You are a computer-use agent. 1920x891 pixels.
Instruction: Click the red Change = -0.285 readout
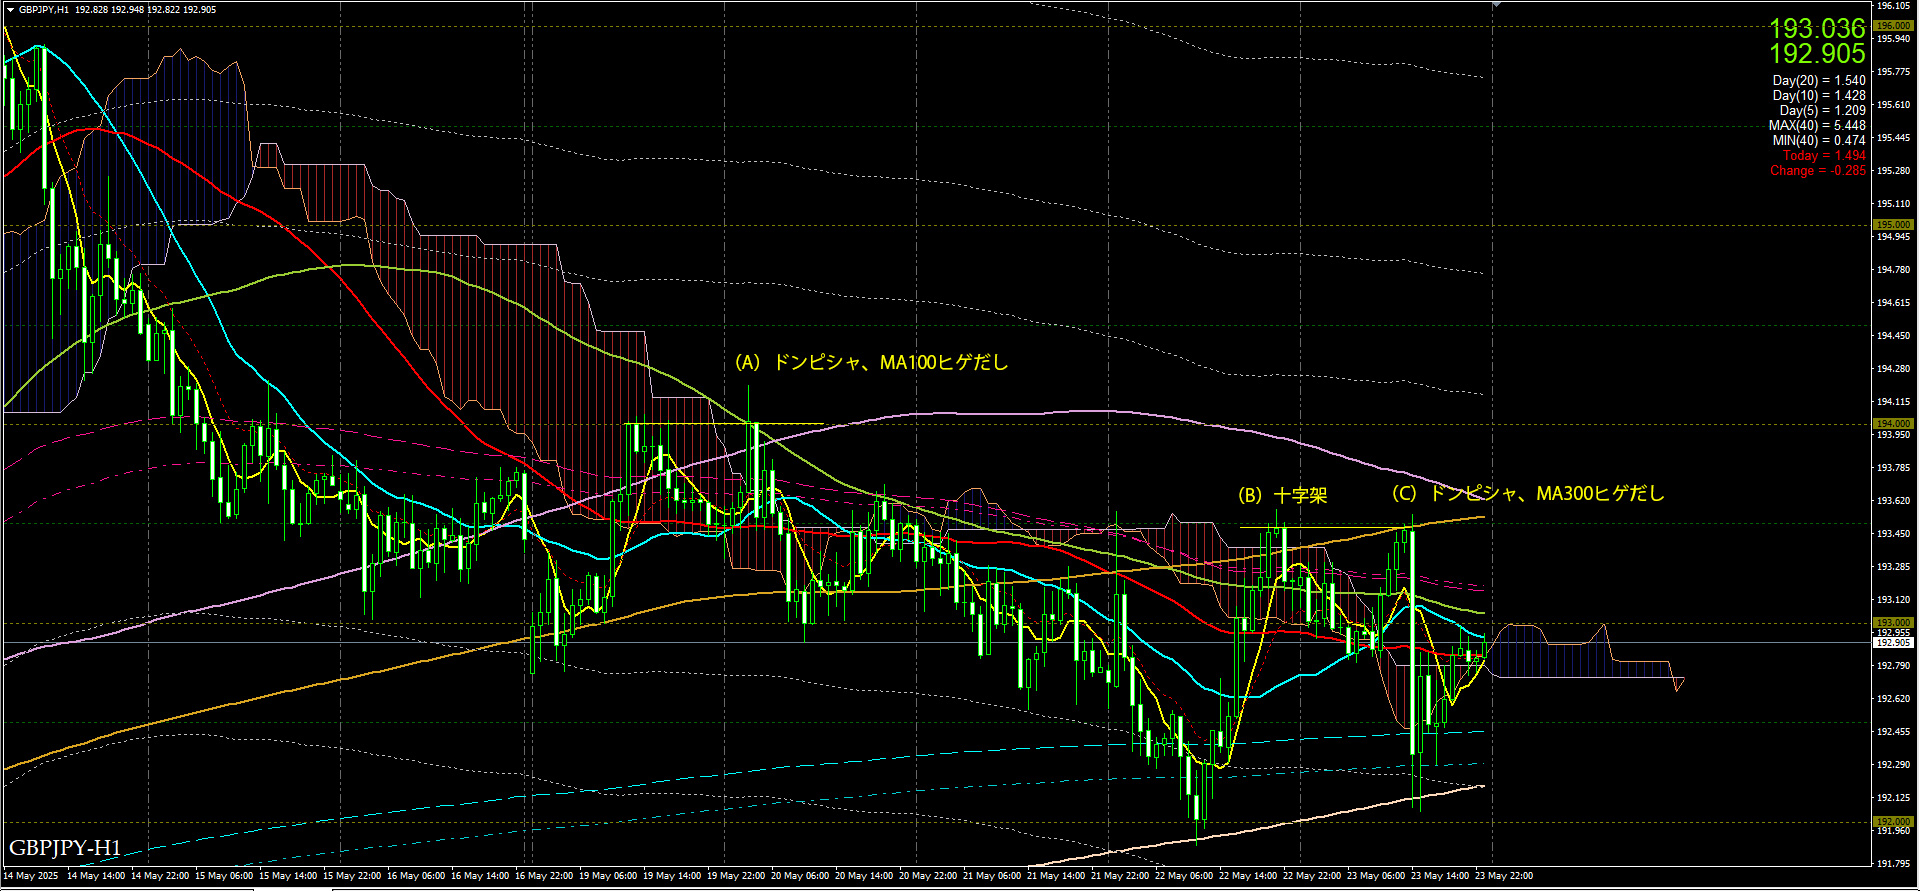click(1818, 170)
